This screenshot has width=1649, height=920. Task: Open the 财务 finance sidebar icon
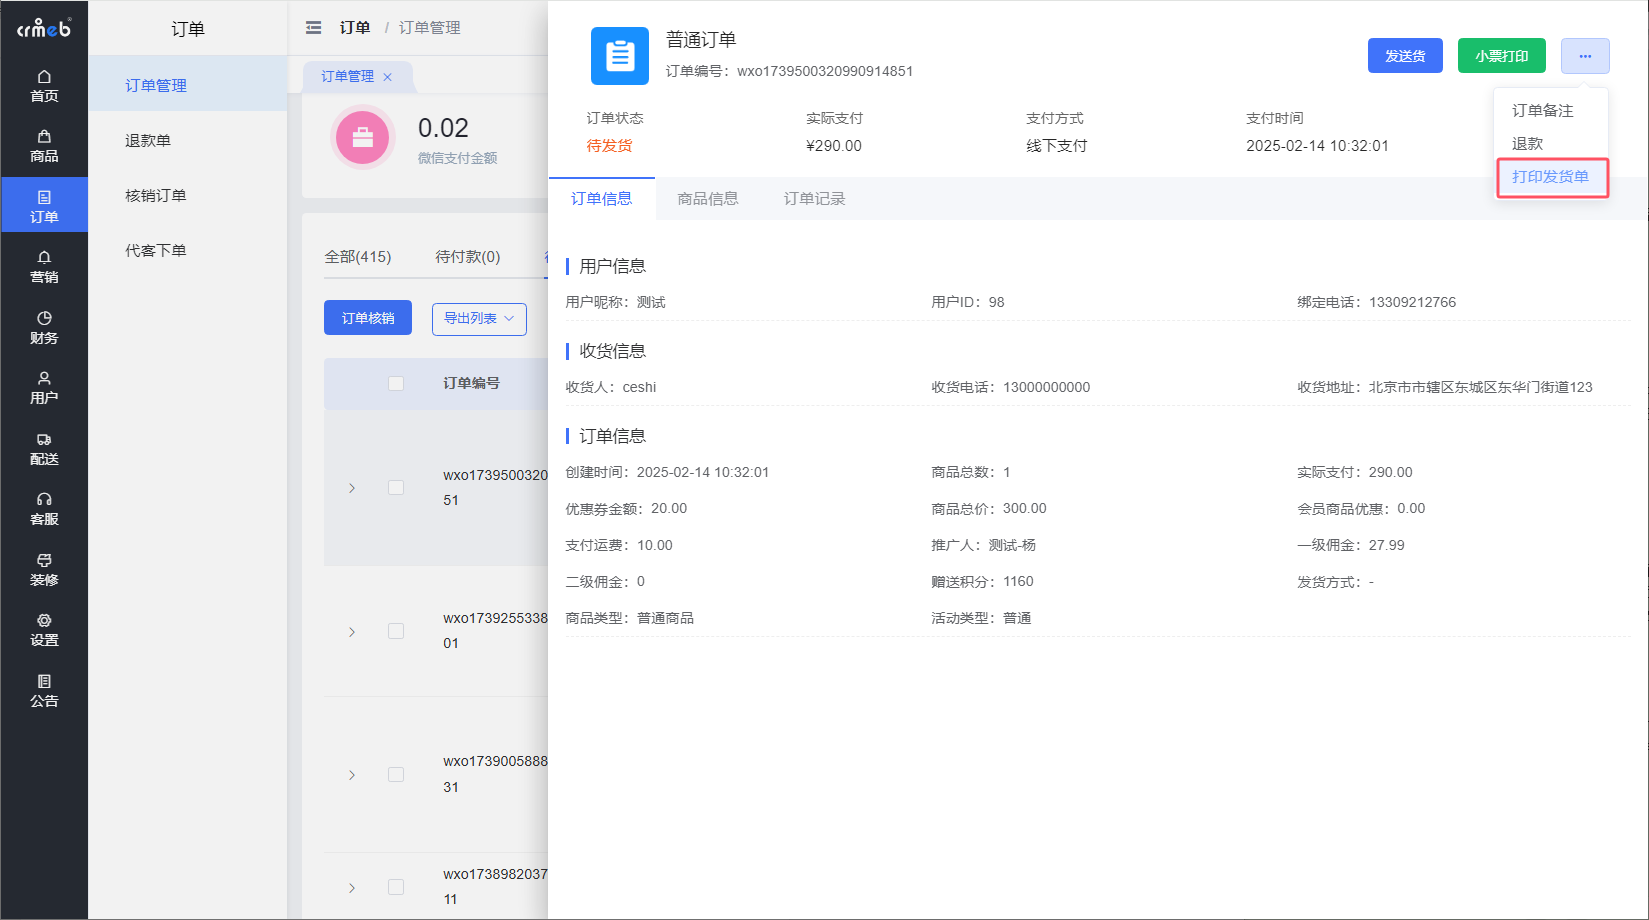[x=44, y=328]
